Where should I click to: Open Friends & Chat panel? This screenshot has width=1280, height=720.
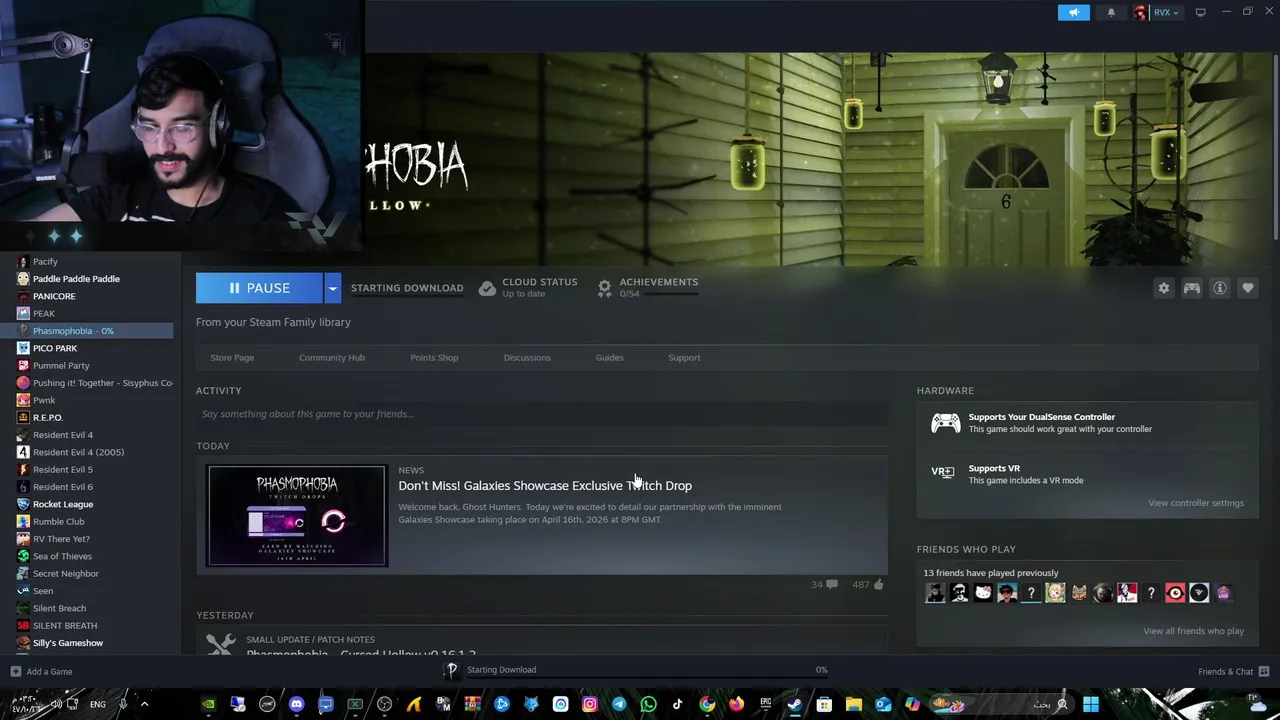pyautogui.click(x=1233, y=671)
